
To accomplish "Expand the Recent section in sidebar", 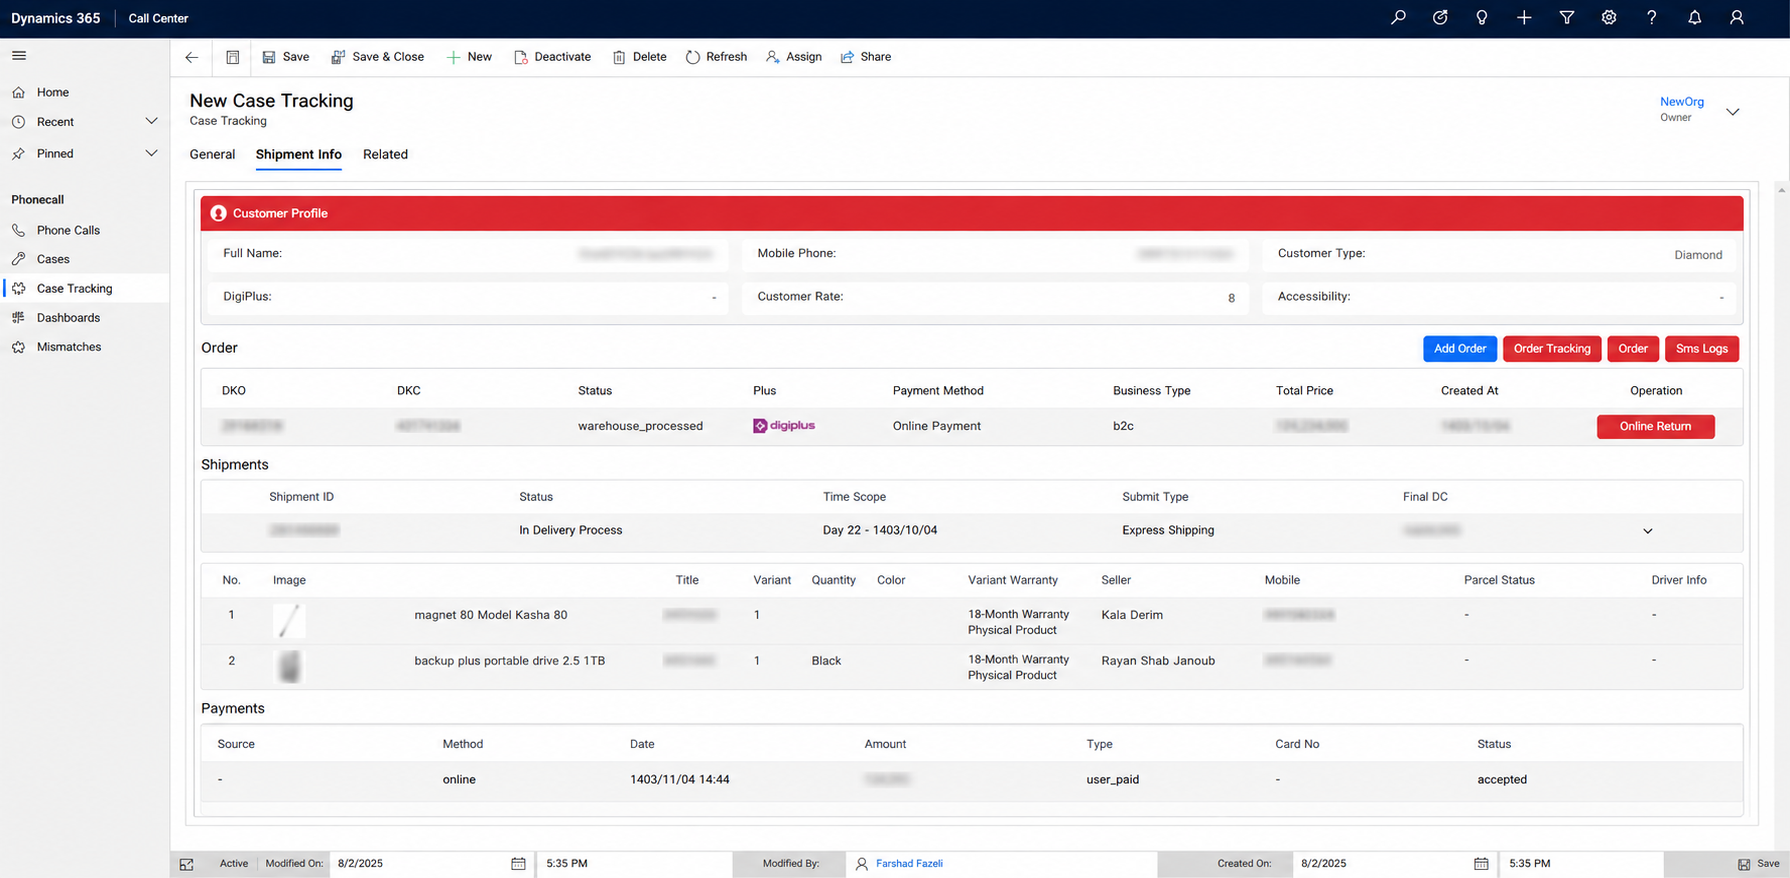I will pos(152,122).
